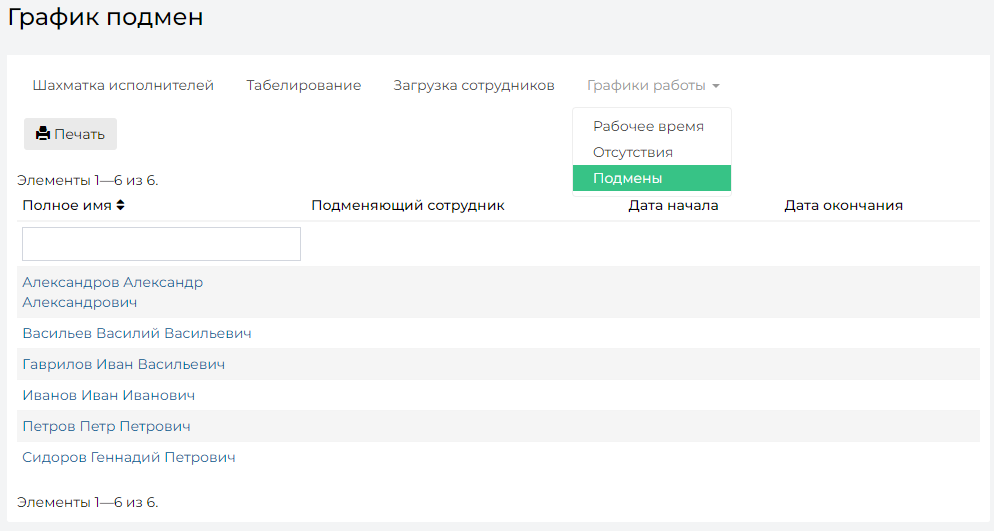The width and height of the screenshot is (994, 531).
Task: Open Иванов Иван Иванович entry
Action: click(x=108, y=395)
